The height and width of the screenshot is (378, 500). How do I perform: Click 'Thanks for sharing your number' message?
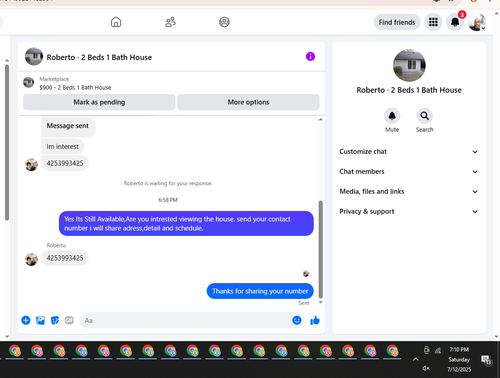[260, 291]
